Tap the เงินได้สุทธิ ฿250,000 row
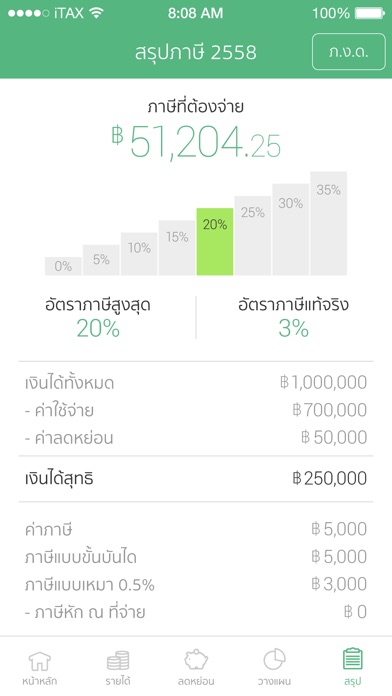Viewport: 392px width, 696px height. 196,478
